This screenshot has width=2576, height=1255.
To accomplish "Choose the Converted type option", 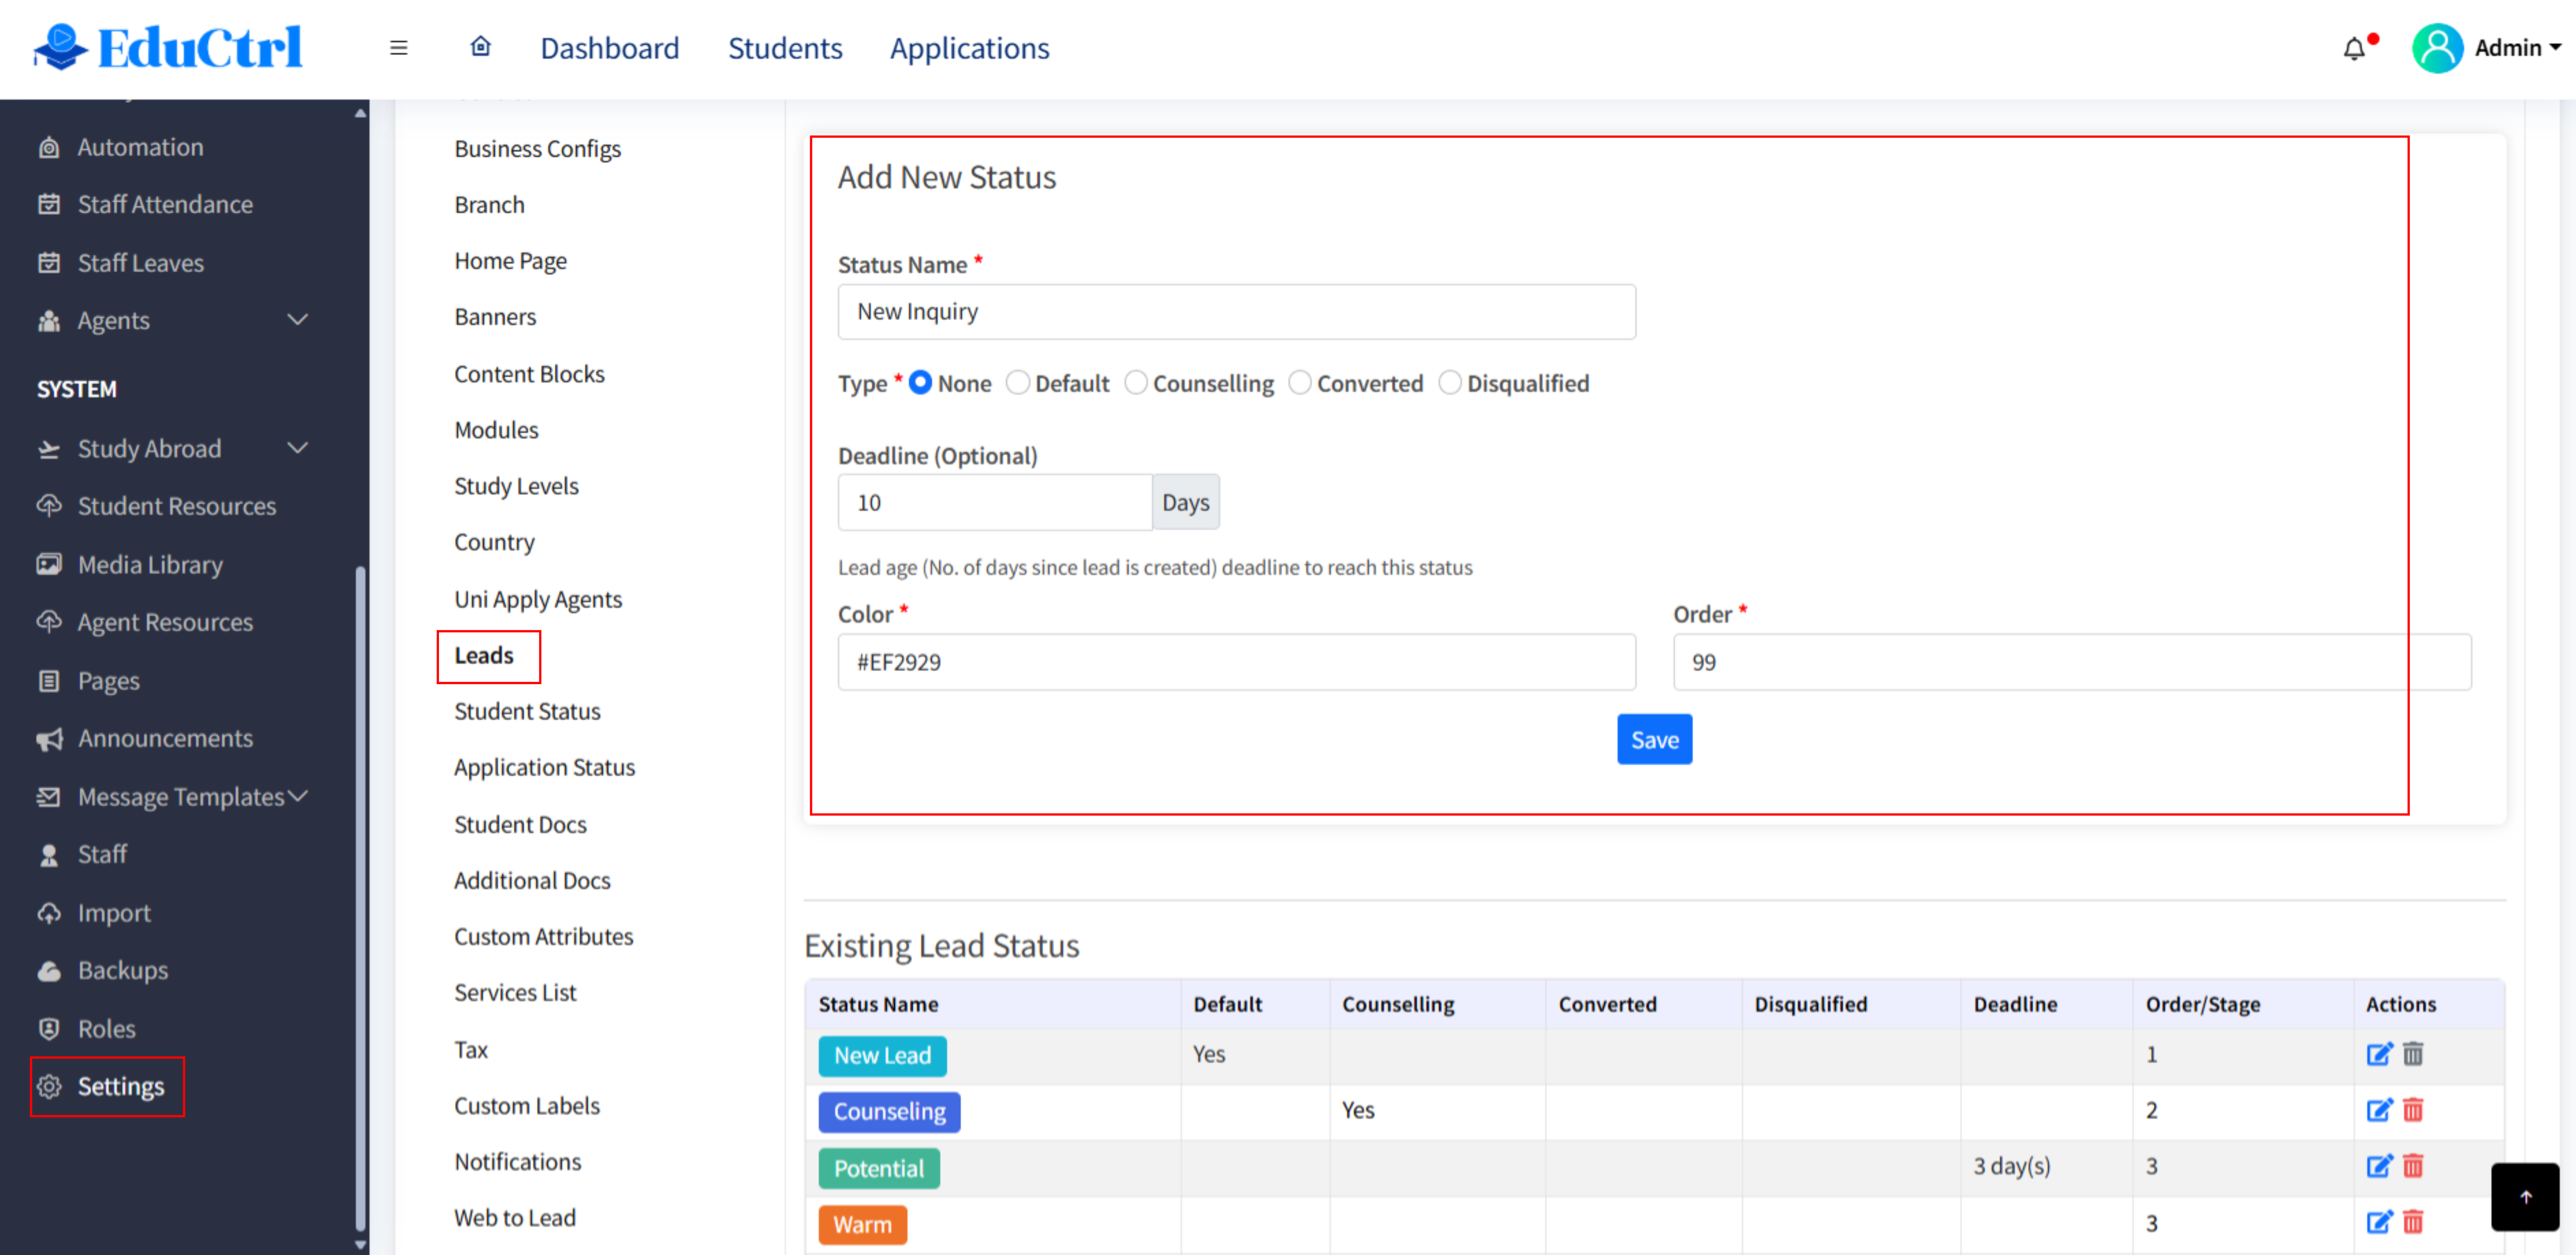I will [x=1299, y=383].
